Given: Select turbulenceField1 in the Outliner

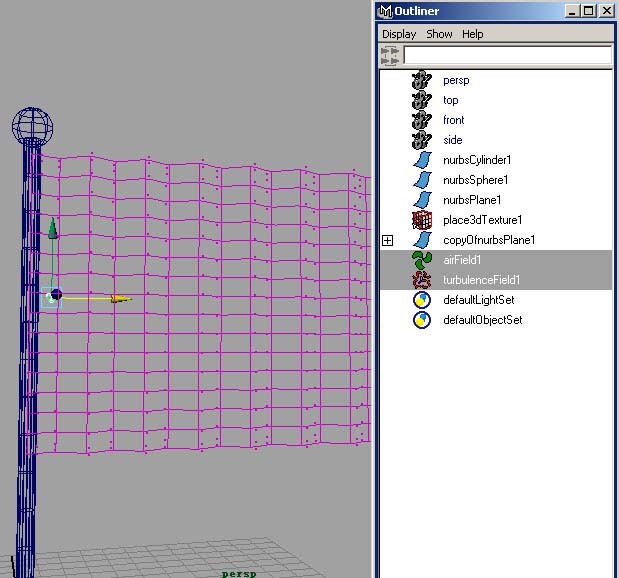Looking at the screenshot, I should click(482, 280).
